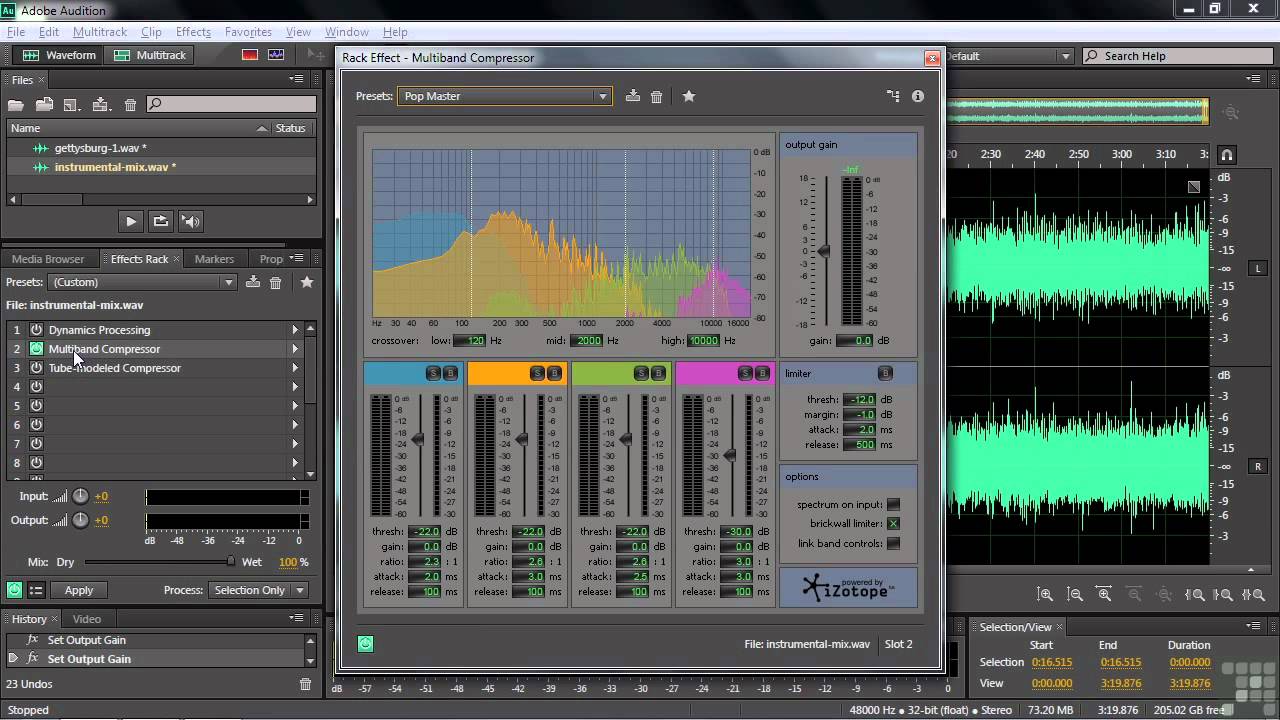The image size is (1280, 720).
Task: Click the Open File folder icon in Files panel
Action: pyautogui.click(x=16, y=105)
